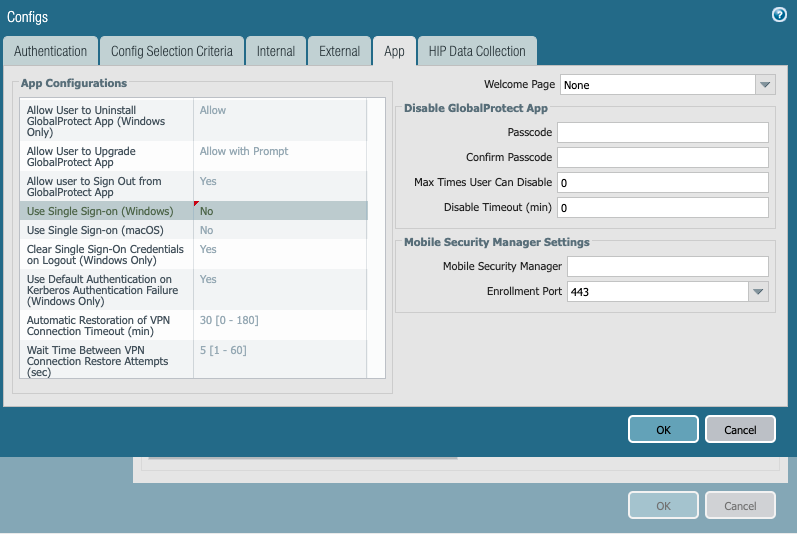Click the Passcode input field
This screenshot has height=534, width=797.
pos(663,133)
